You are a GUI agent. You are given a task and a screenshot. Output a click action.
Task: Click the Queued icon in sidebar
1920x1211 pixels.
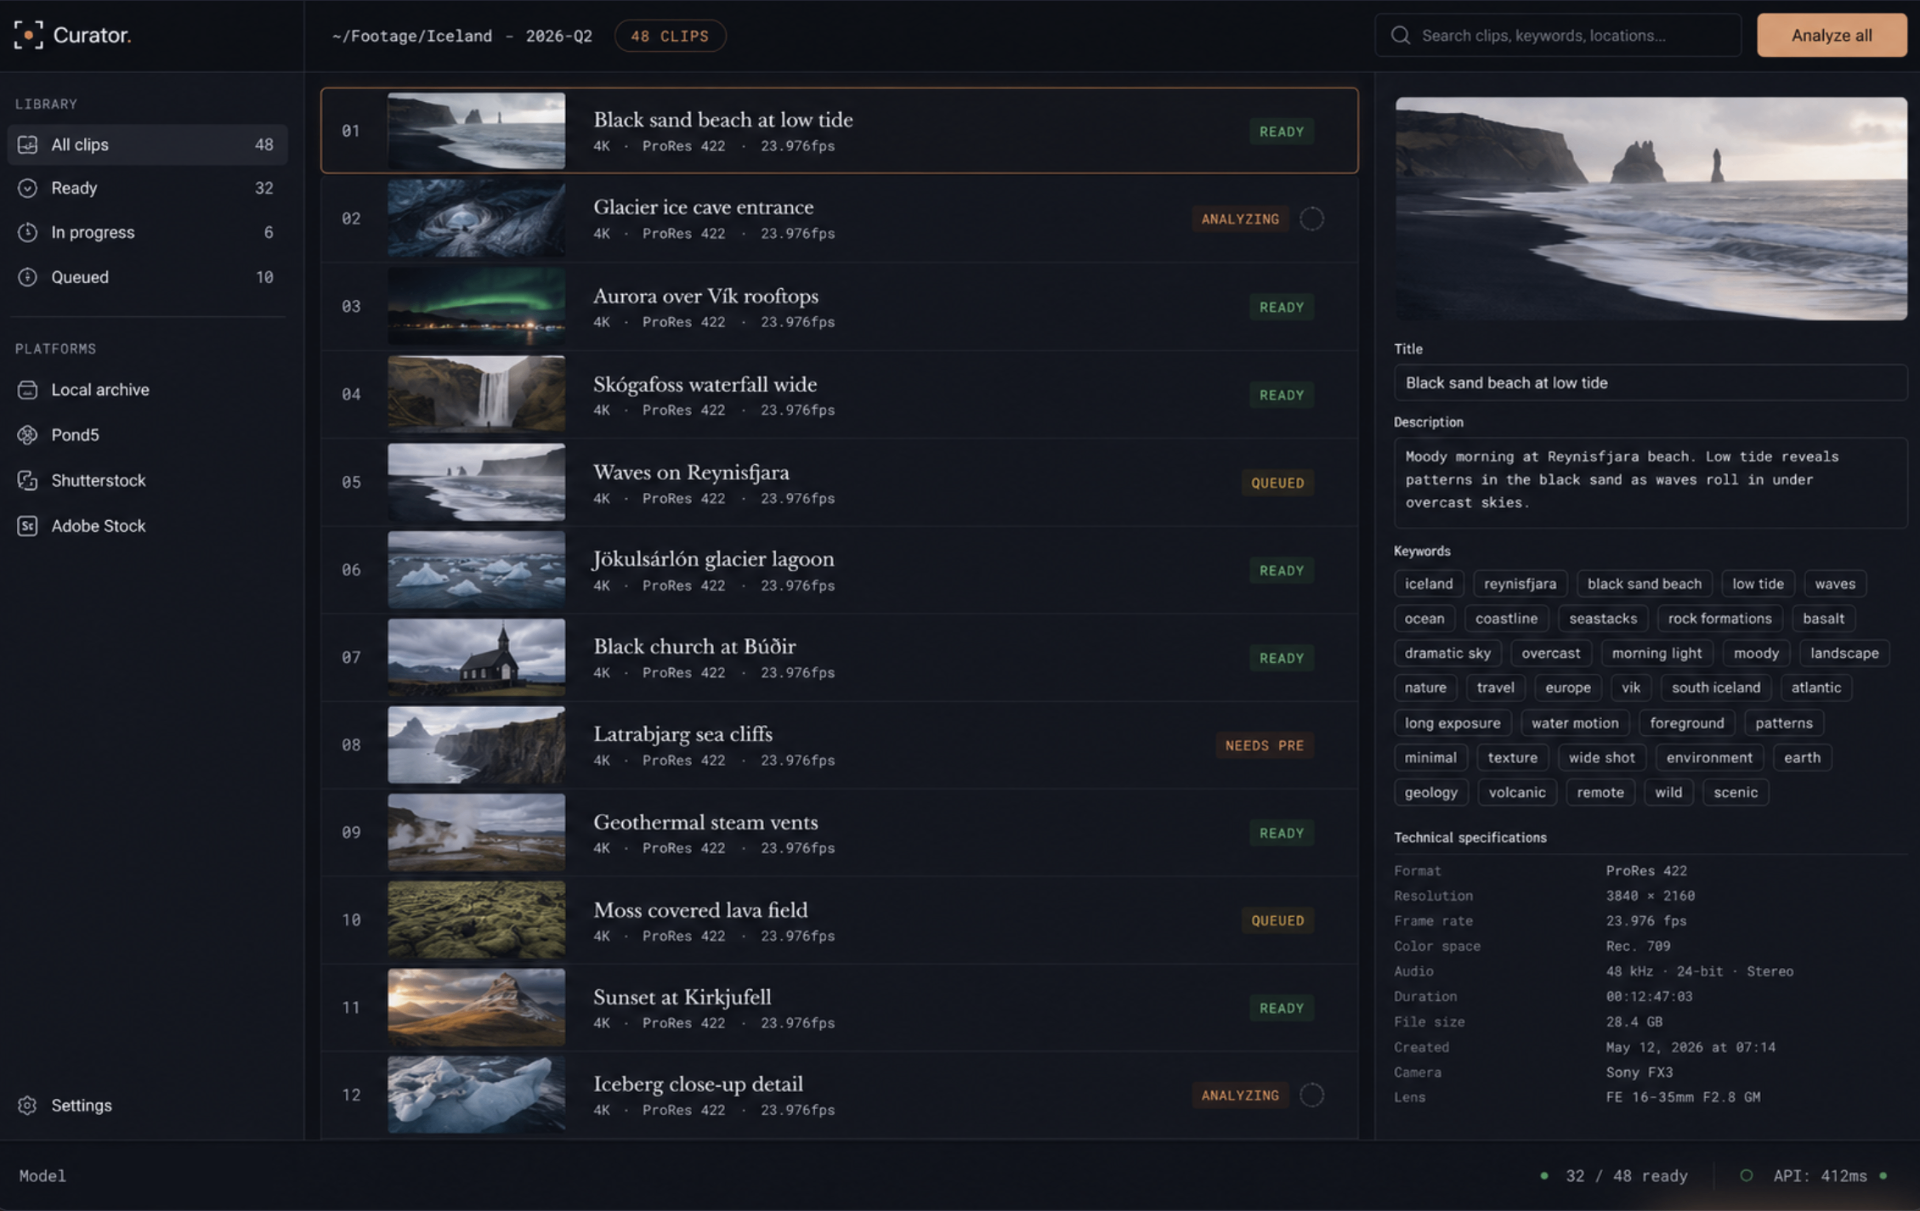click(x=28, y=277)
